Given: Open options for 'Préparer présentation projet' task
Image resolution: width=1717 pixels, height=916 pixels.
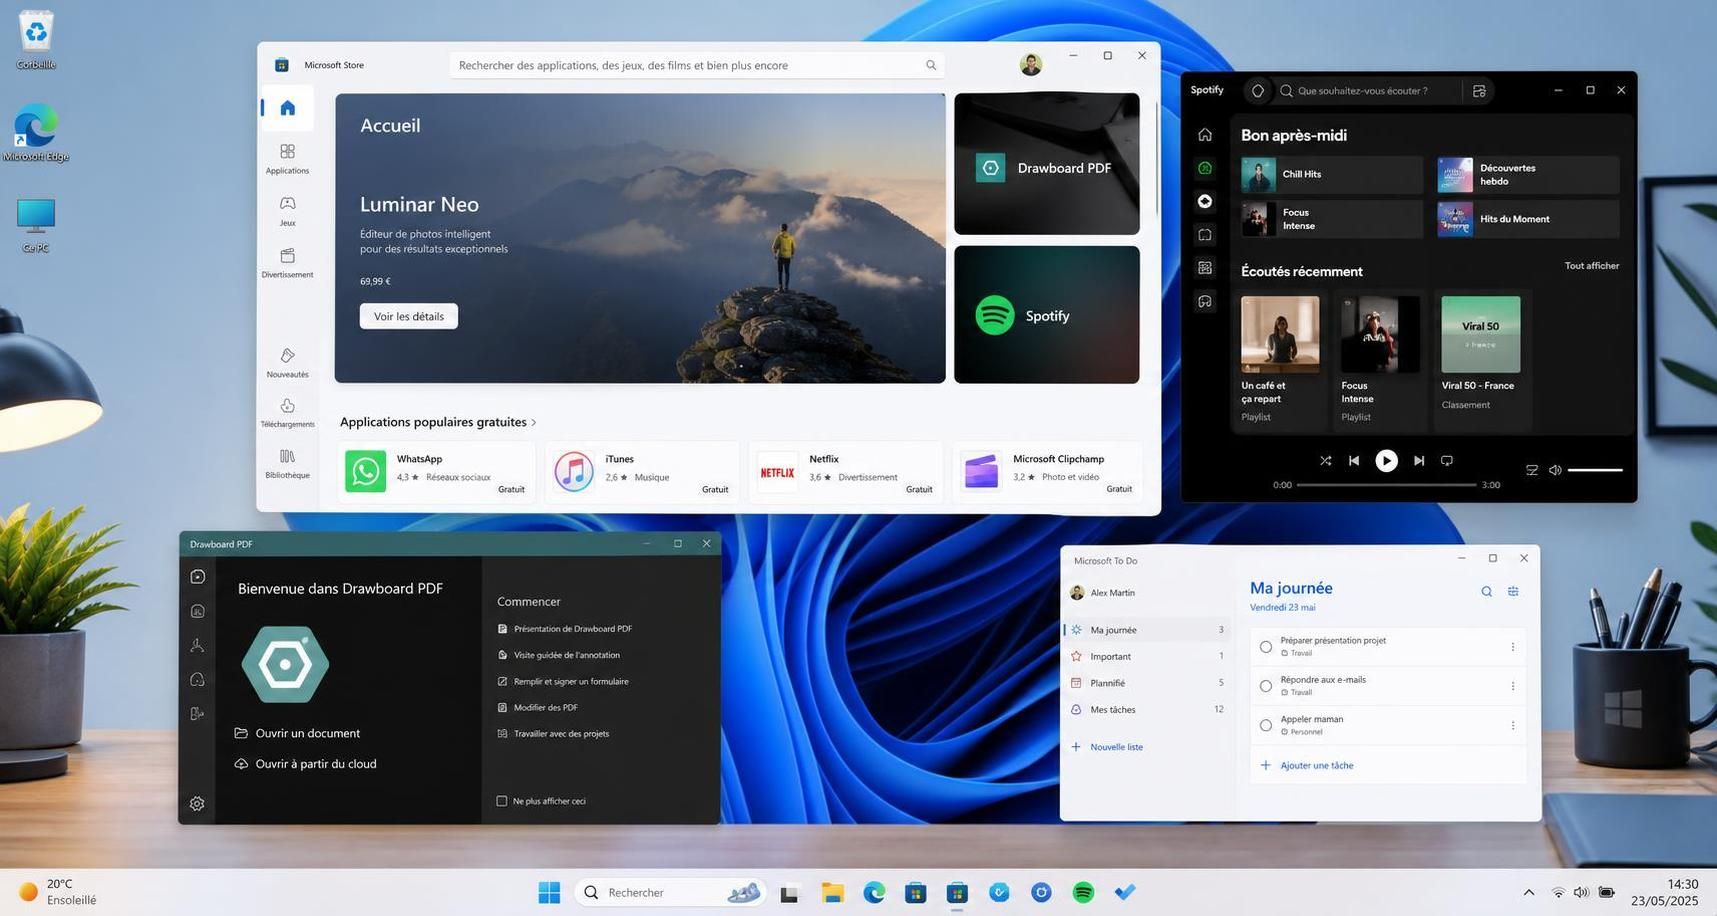Looking at the screenshot, I should (1512, 647).
